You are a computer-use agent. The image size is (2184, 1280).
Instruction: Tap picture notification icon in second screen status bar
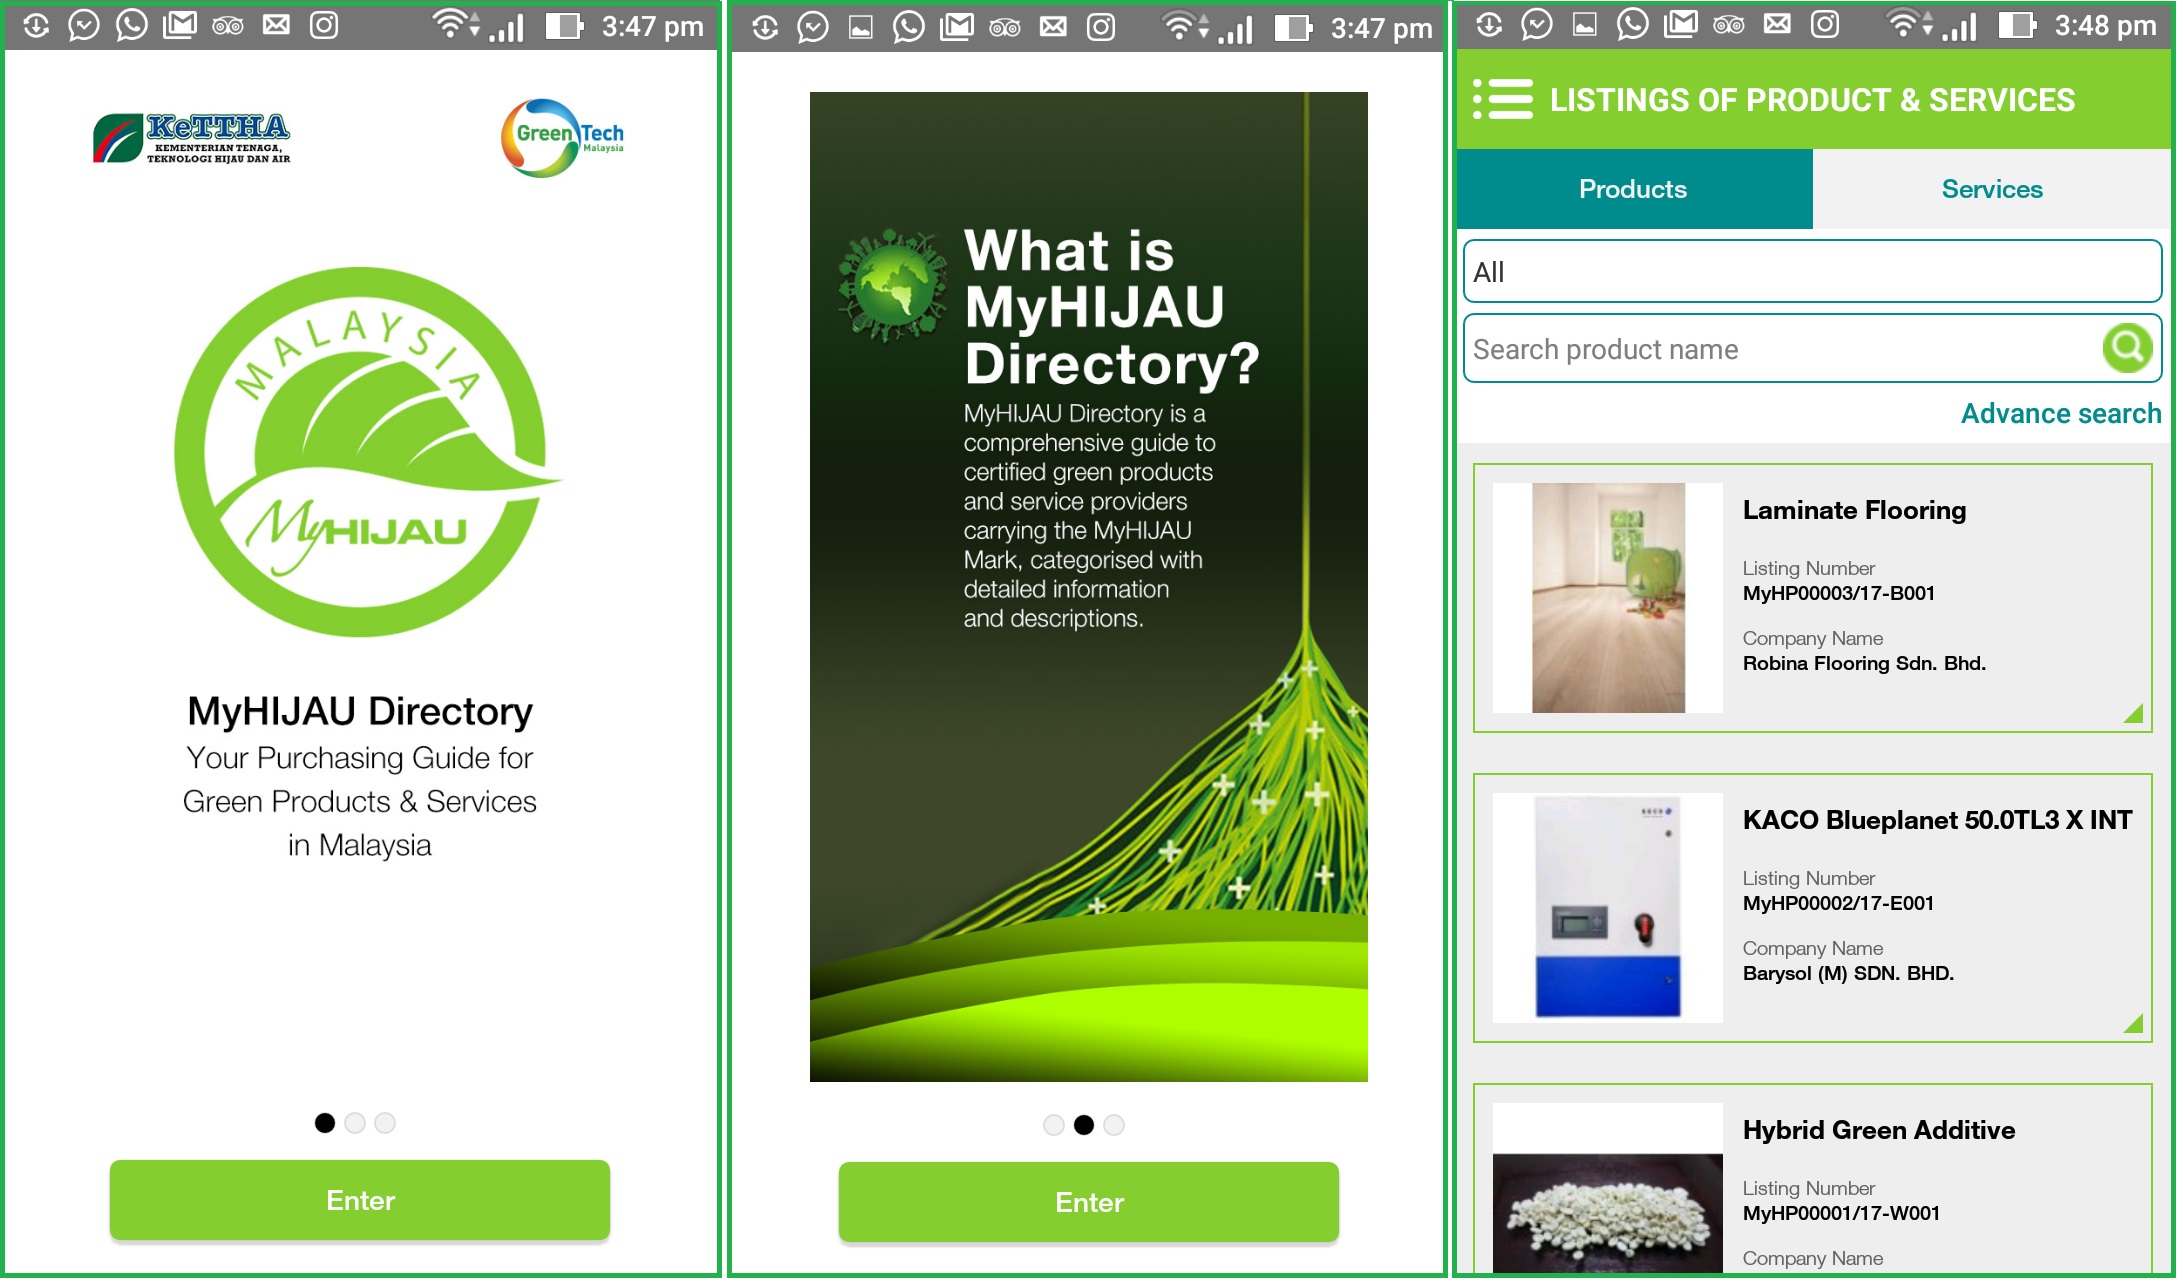(861, 28)
